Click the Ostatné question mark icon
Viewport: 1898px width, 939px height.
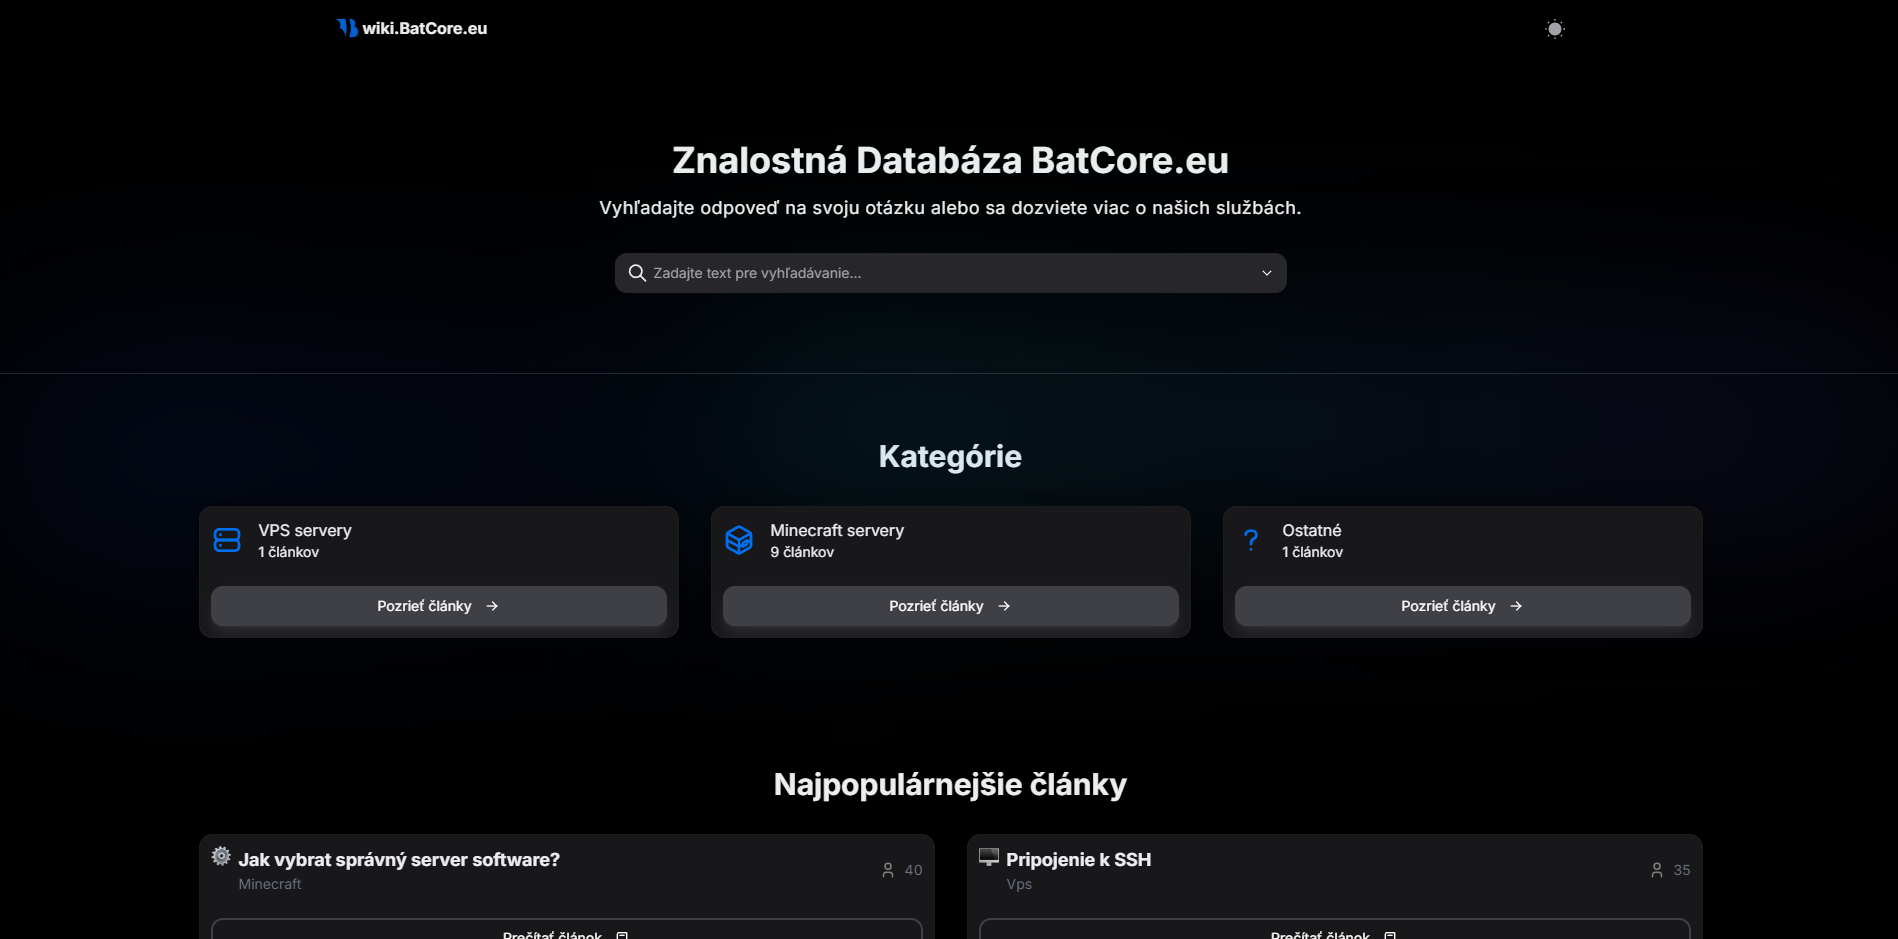pyautogui.click(x=1251, y=540)
